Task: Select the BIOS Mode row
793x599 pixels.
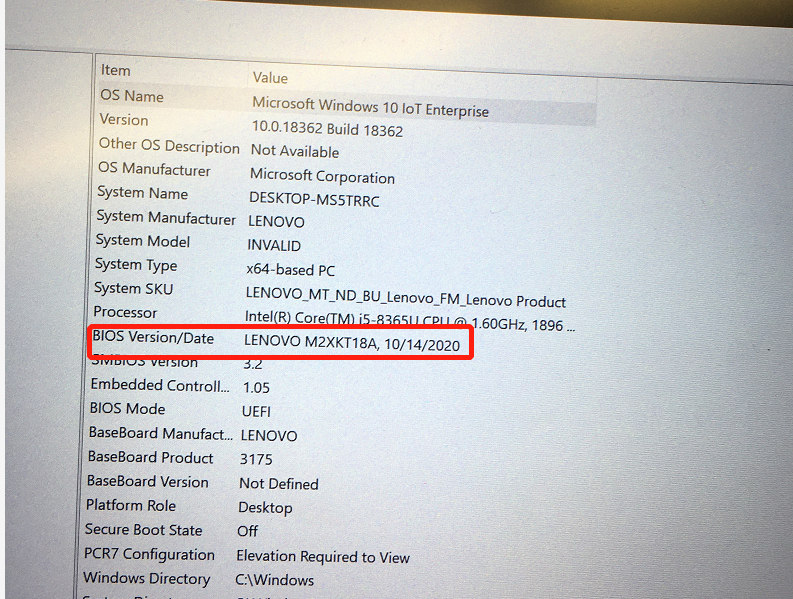Action: [x=127, y=409]
